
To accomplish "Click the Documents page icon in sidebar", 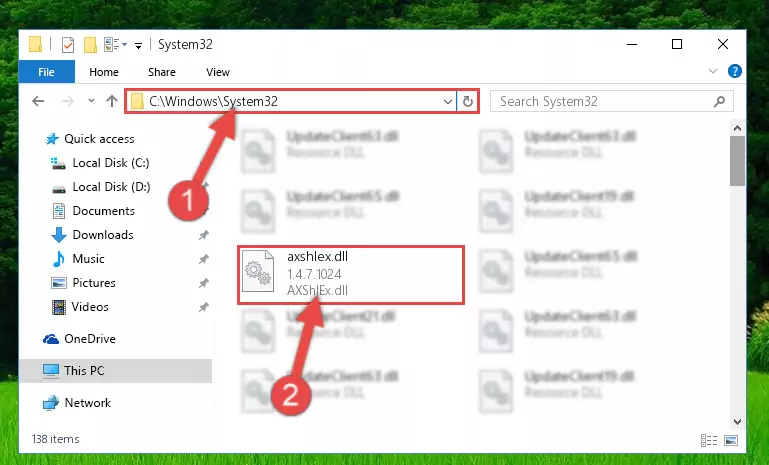I will point(59,211).
